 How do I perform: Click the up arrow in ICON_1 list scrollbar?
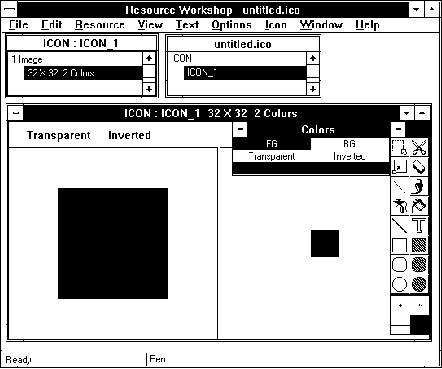pyautogui.click(x=149, y=58)
